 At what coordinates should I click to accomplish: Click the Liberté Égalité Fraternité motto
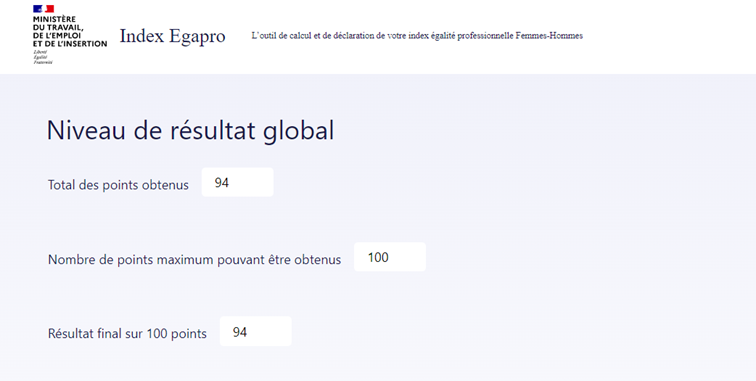tap(43, 57)
